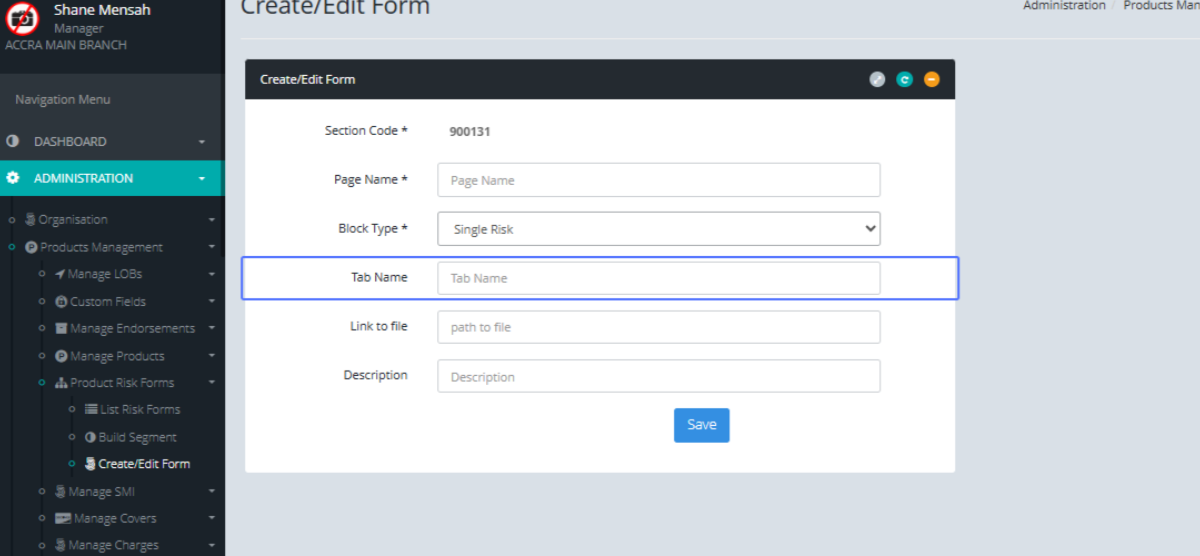1200x556 pixels.
Task: Click the user avatar logo
Action: click(23, 19)
